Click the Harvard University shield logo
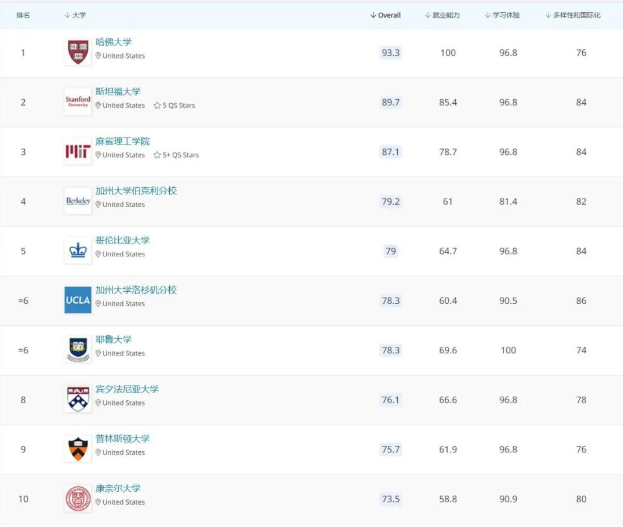Screen dimensions: 623x527 coord(78,52)
